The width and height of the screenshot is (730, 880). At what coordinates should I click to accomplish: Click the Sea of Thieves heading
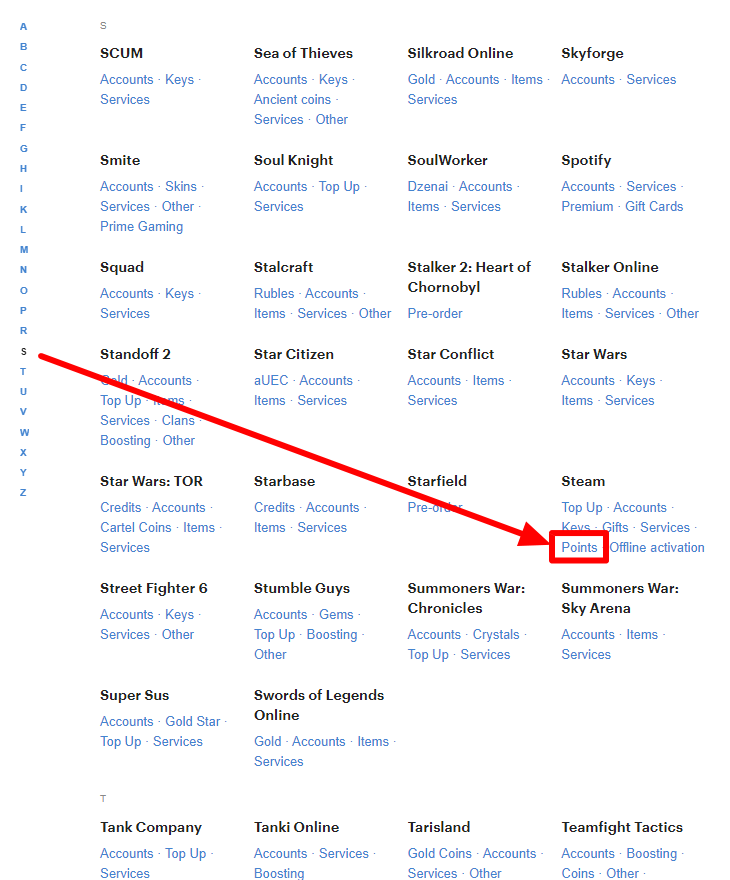tap(304, 53)
